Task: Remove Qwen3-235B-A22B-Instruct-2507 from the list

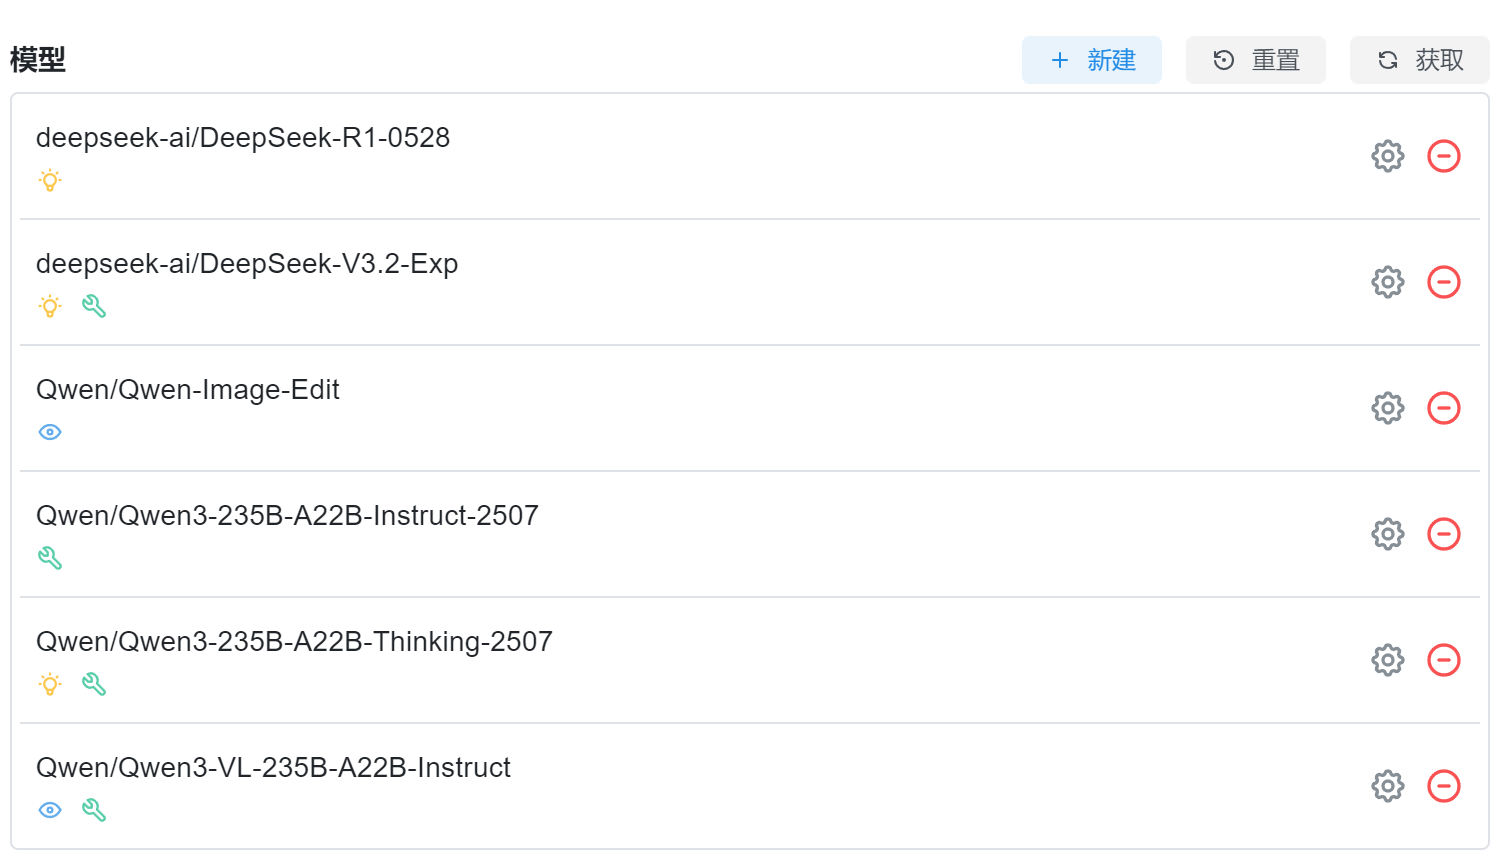Action: [x=1443, y=534]
